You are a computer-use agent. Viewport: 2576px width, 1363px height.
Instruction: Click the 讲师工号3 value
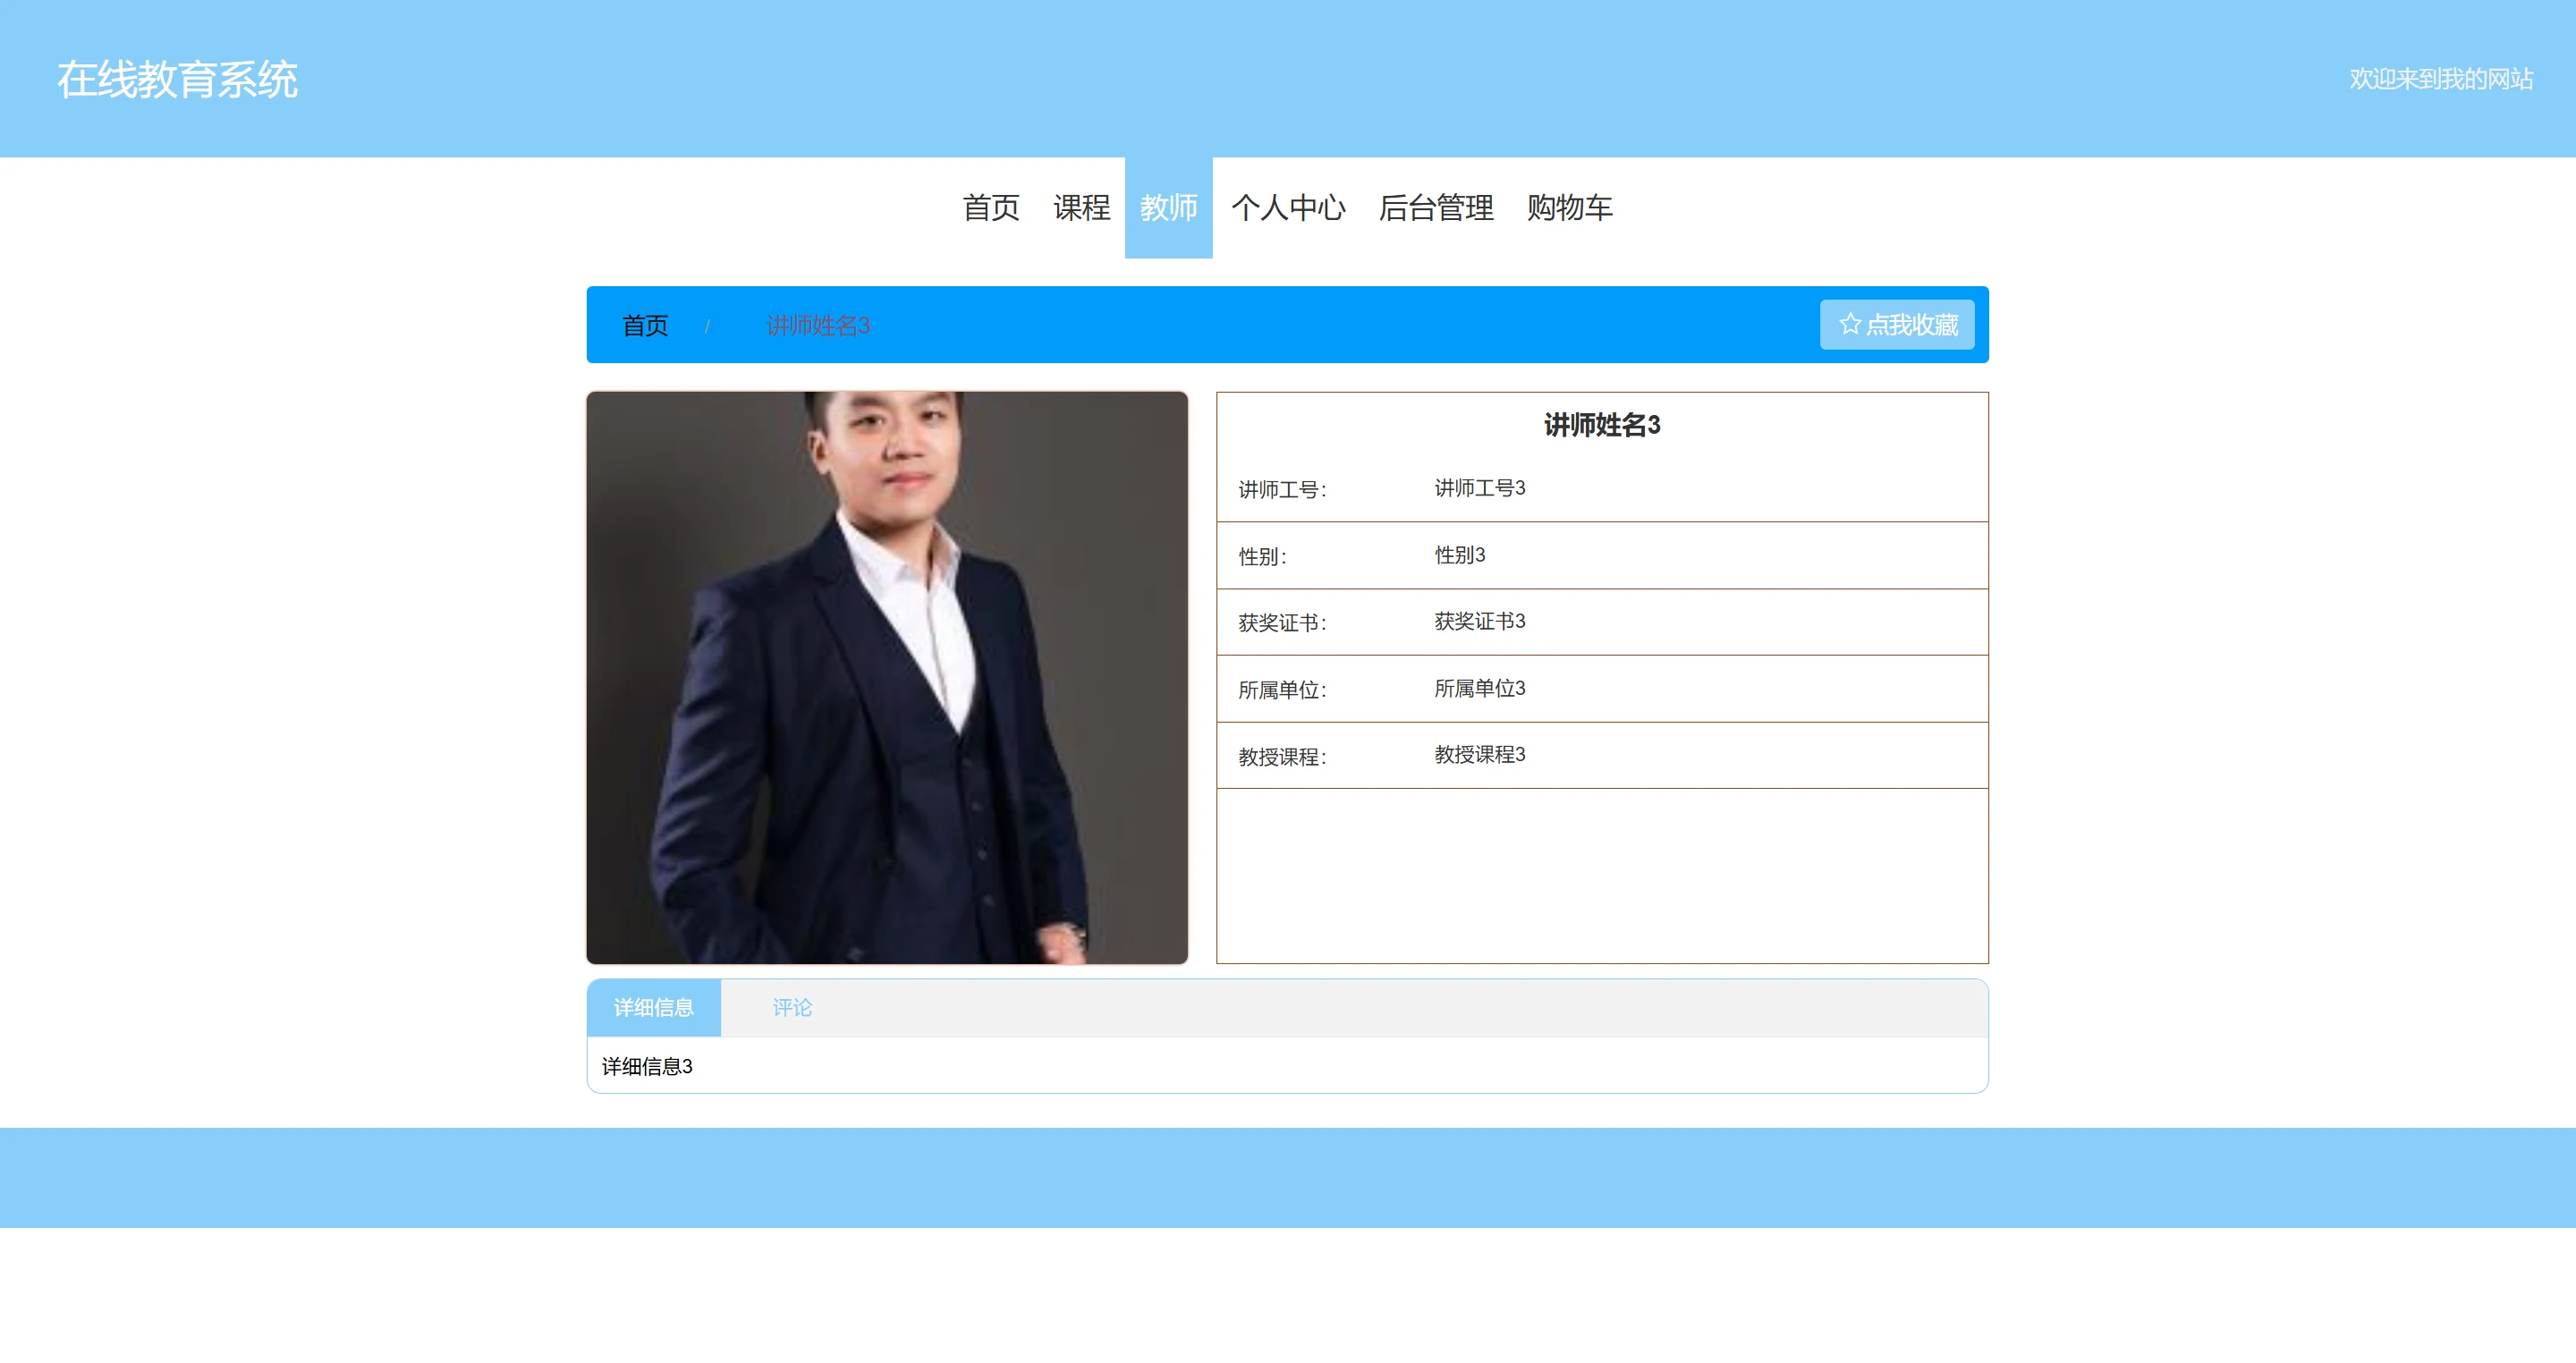click(1479, 488)
